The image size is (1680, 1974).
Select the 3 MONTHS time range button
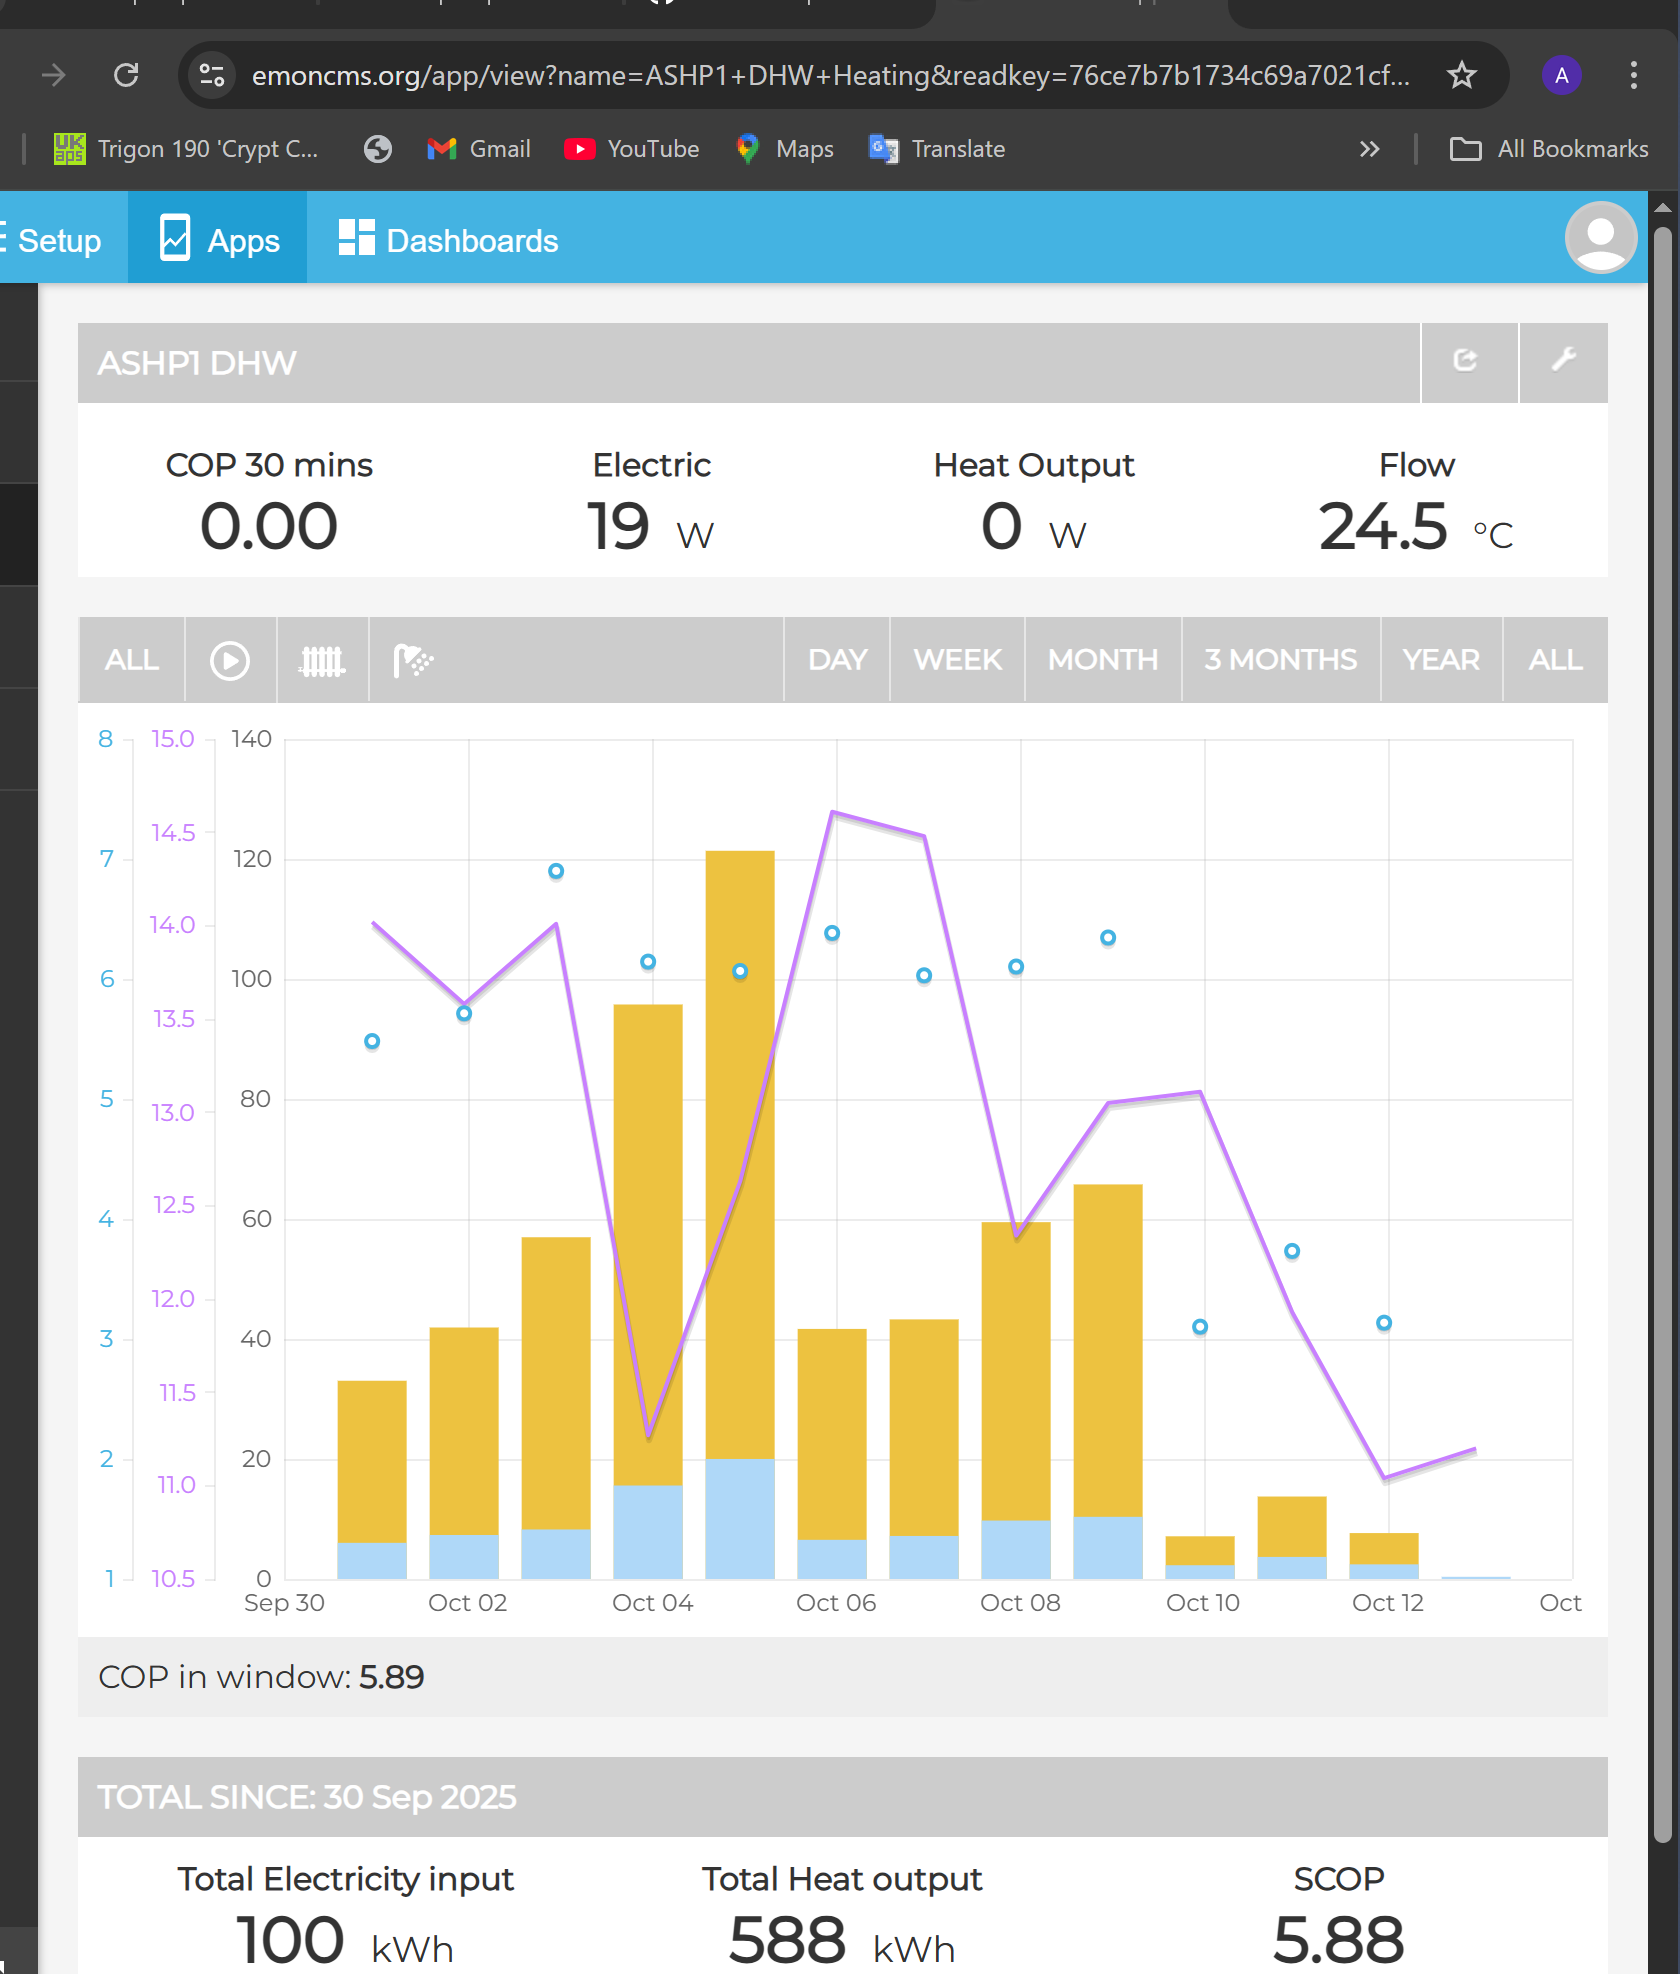pyautogui.click(x=1280, y=661)
